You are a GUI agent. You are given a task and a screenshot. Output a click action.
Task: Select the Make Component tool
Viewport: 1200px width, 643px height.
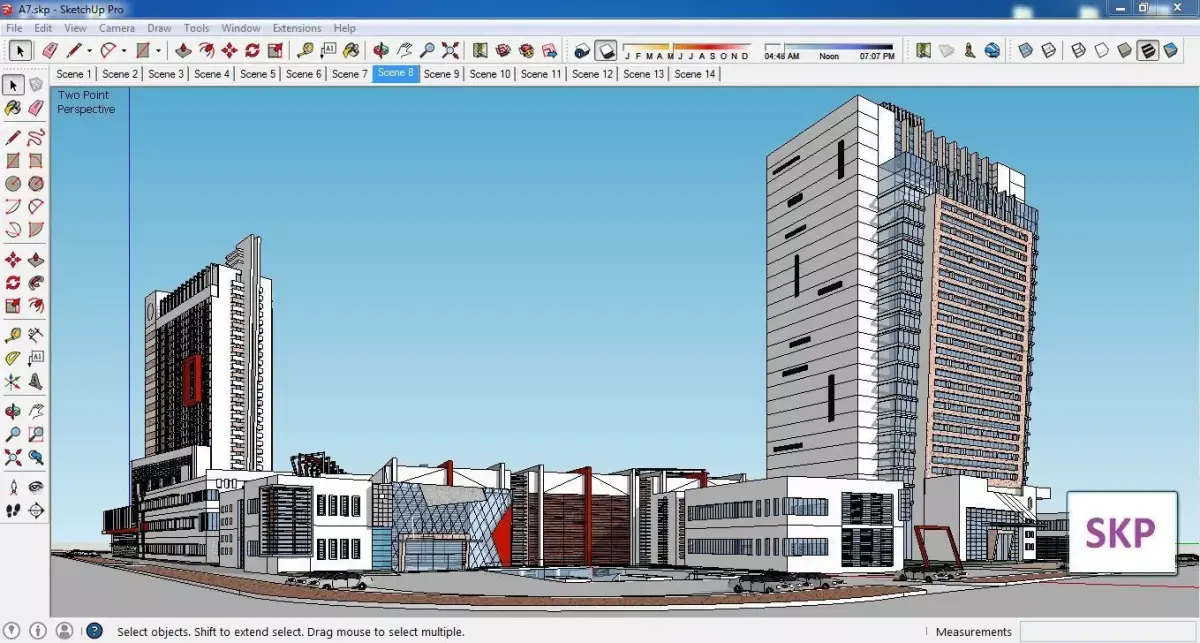tap(36, 85)
